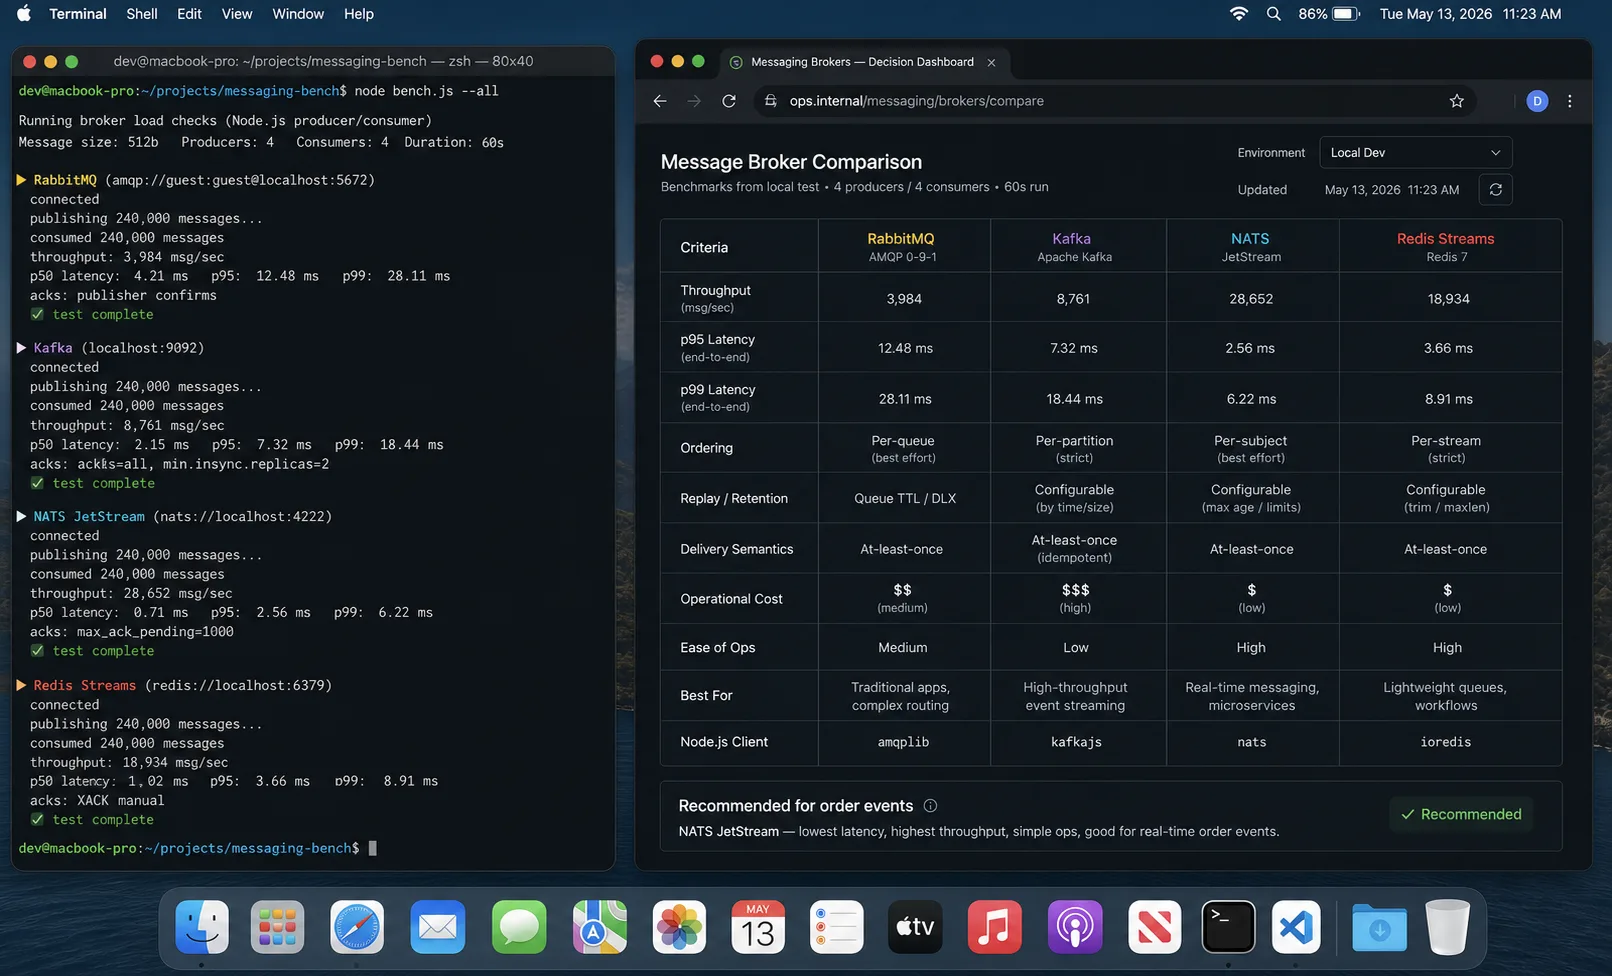
Task: Click the Wi-Fi status icon
Action: tap(1239, 14)
